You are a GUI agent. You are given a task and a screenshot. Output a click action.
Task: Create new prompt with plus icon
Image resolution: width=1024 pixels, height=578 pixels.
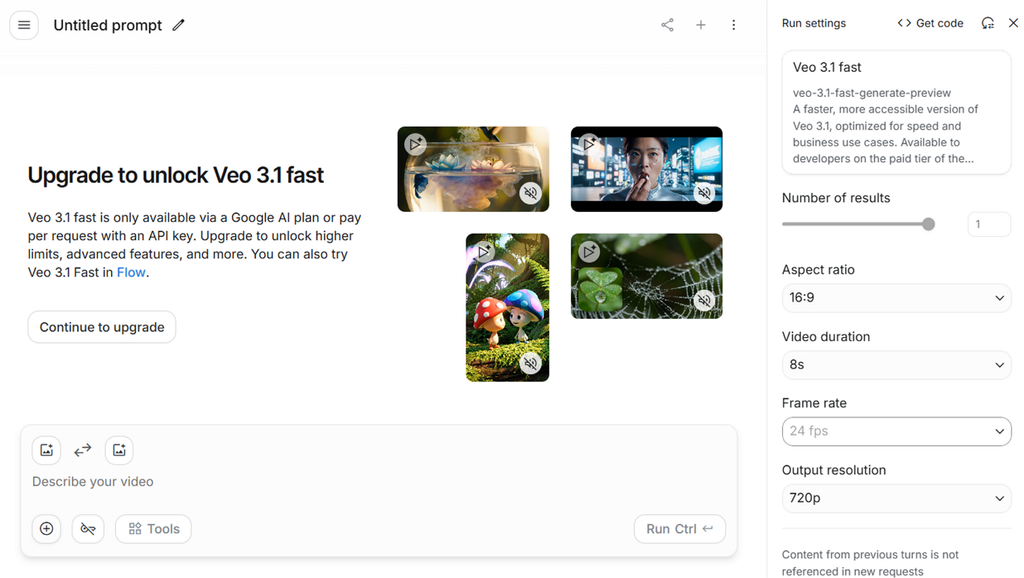coord(700,25)
